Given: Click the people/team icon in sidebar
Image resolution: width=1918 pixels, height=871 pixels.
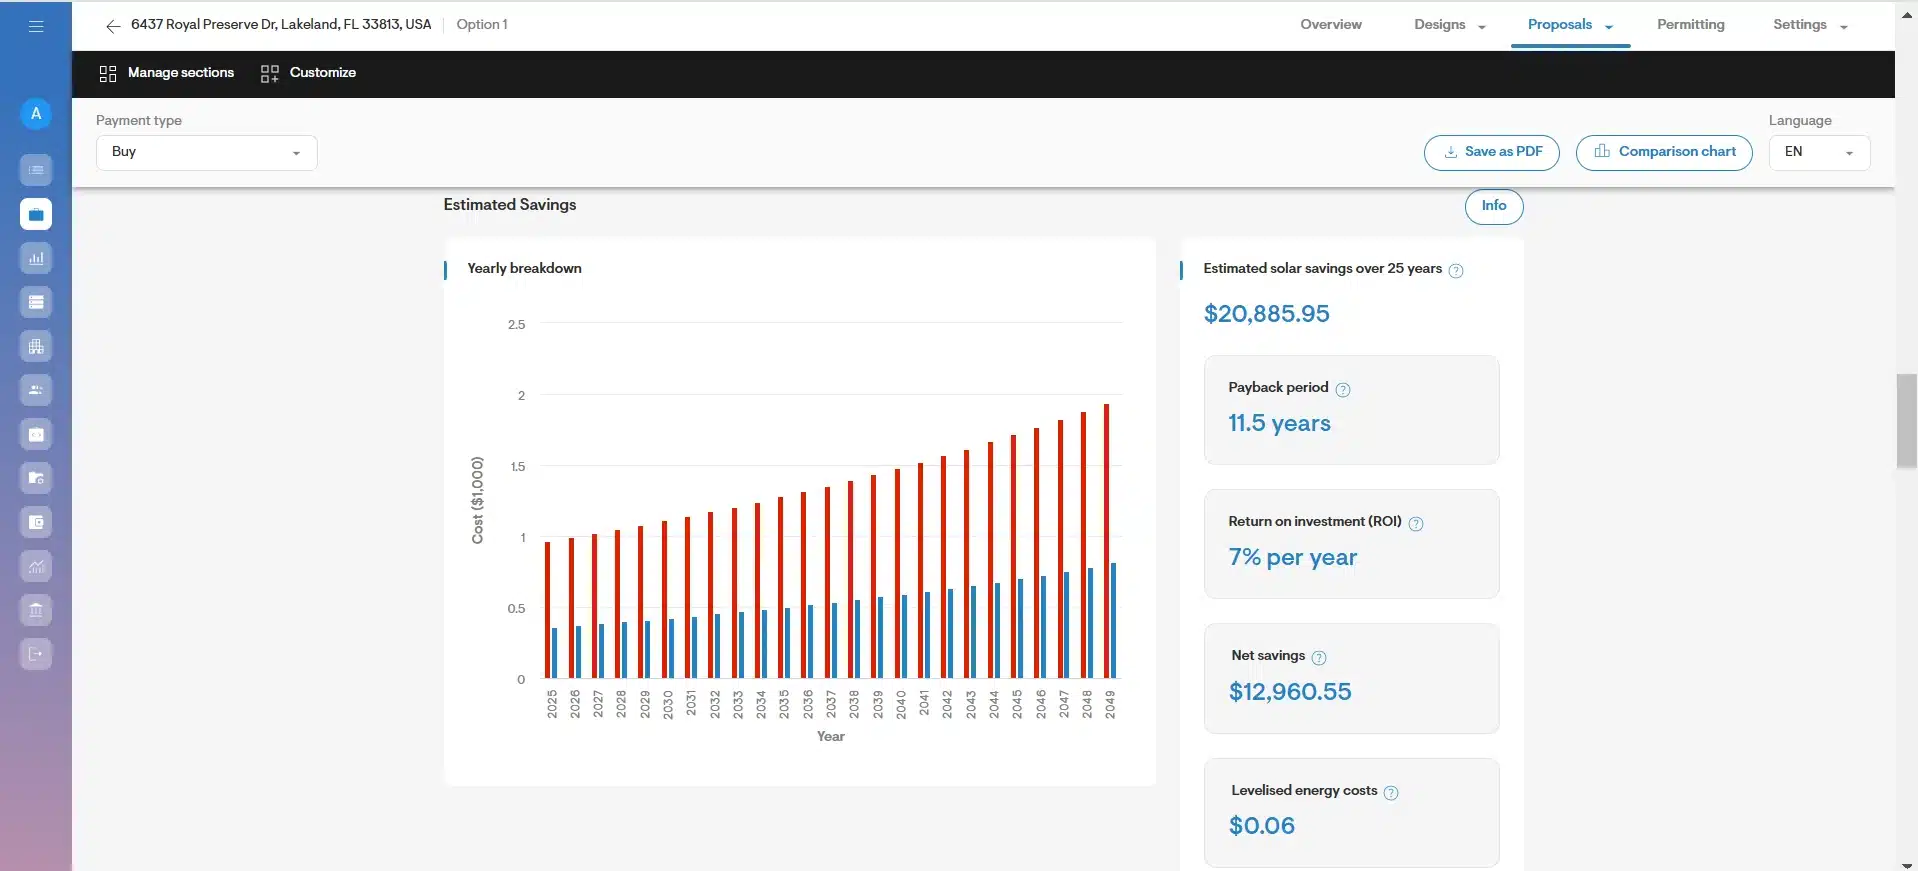Looking at the screenshot, I should tap(36, 390).
